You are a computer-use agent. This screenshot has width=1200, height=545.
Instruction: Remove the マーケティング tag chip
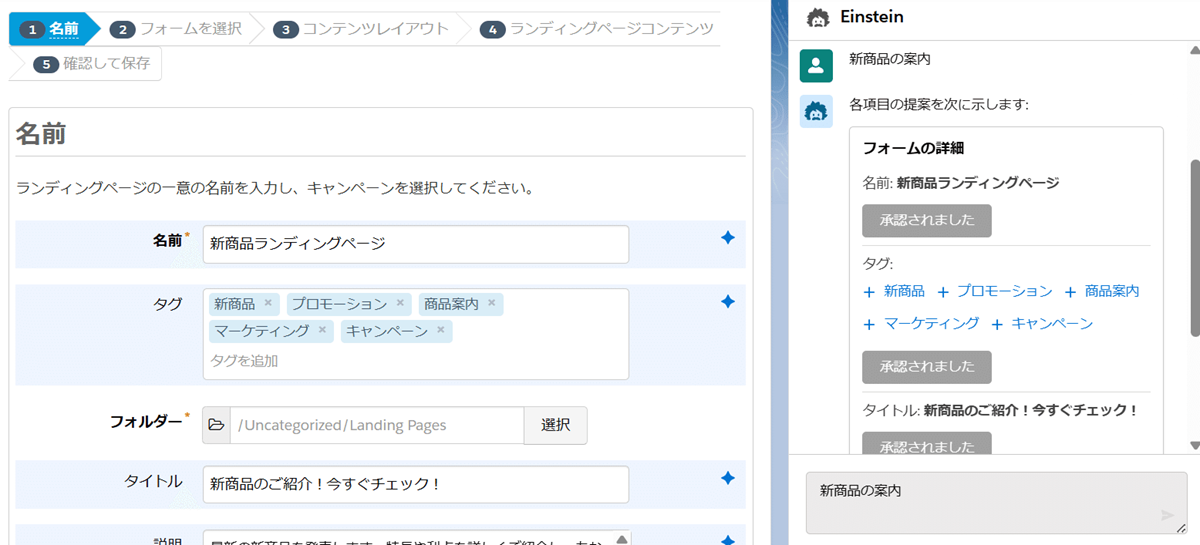click(322, 330)
